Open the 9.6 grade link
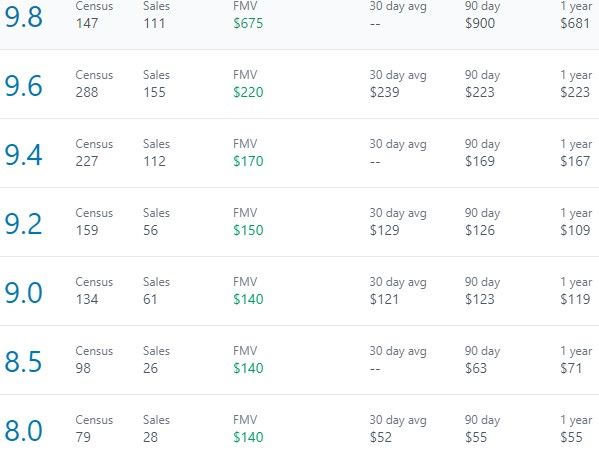This screenshot has width=599, height=457. coord(23,86)
